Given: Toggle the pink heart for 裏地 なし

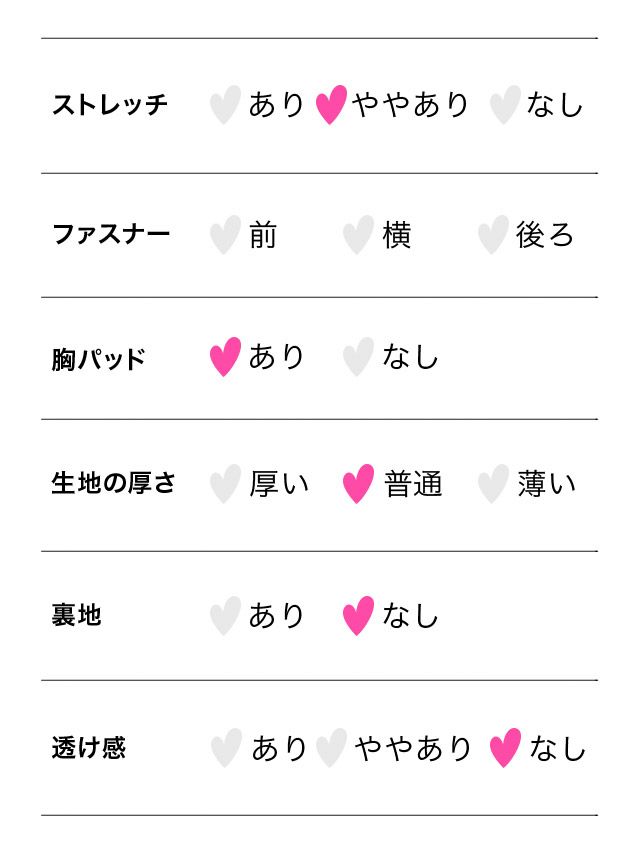Looking at the screenshot, I should (x=358, y=615).
